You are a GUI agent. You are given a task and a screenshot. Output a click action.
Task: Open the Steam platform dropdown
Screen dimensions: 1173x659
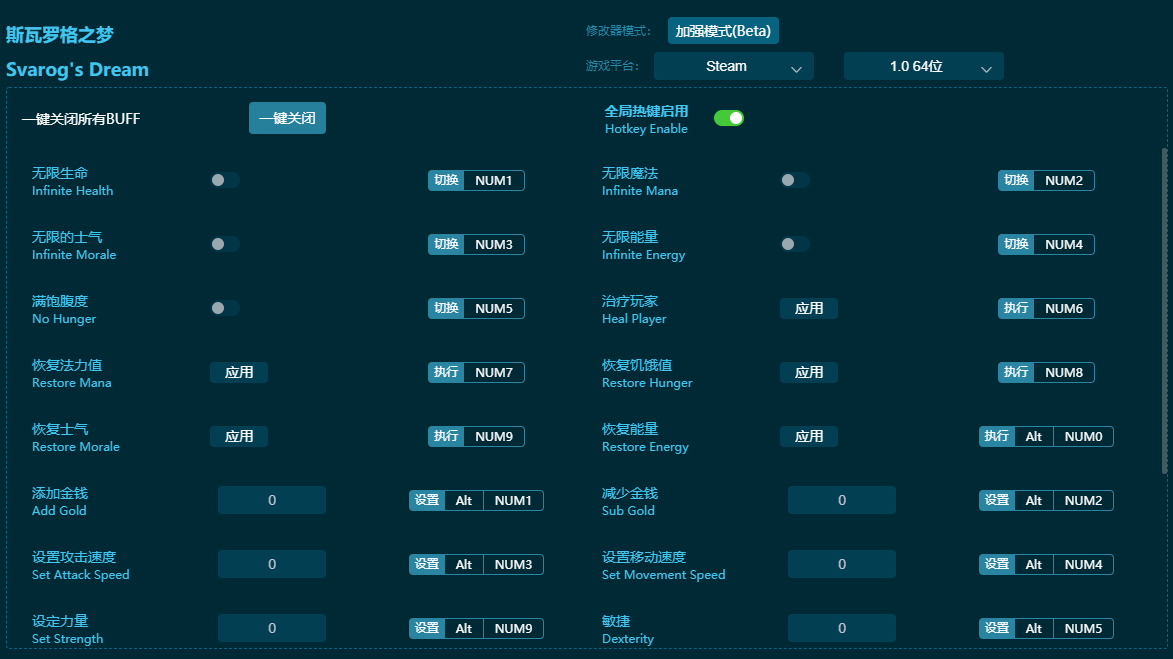[733, 66]
